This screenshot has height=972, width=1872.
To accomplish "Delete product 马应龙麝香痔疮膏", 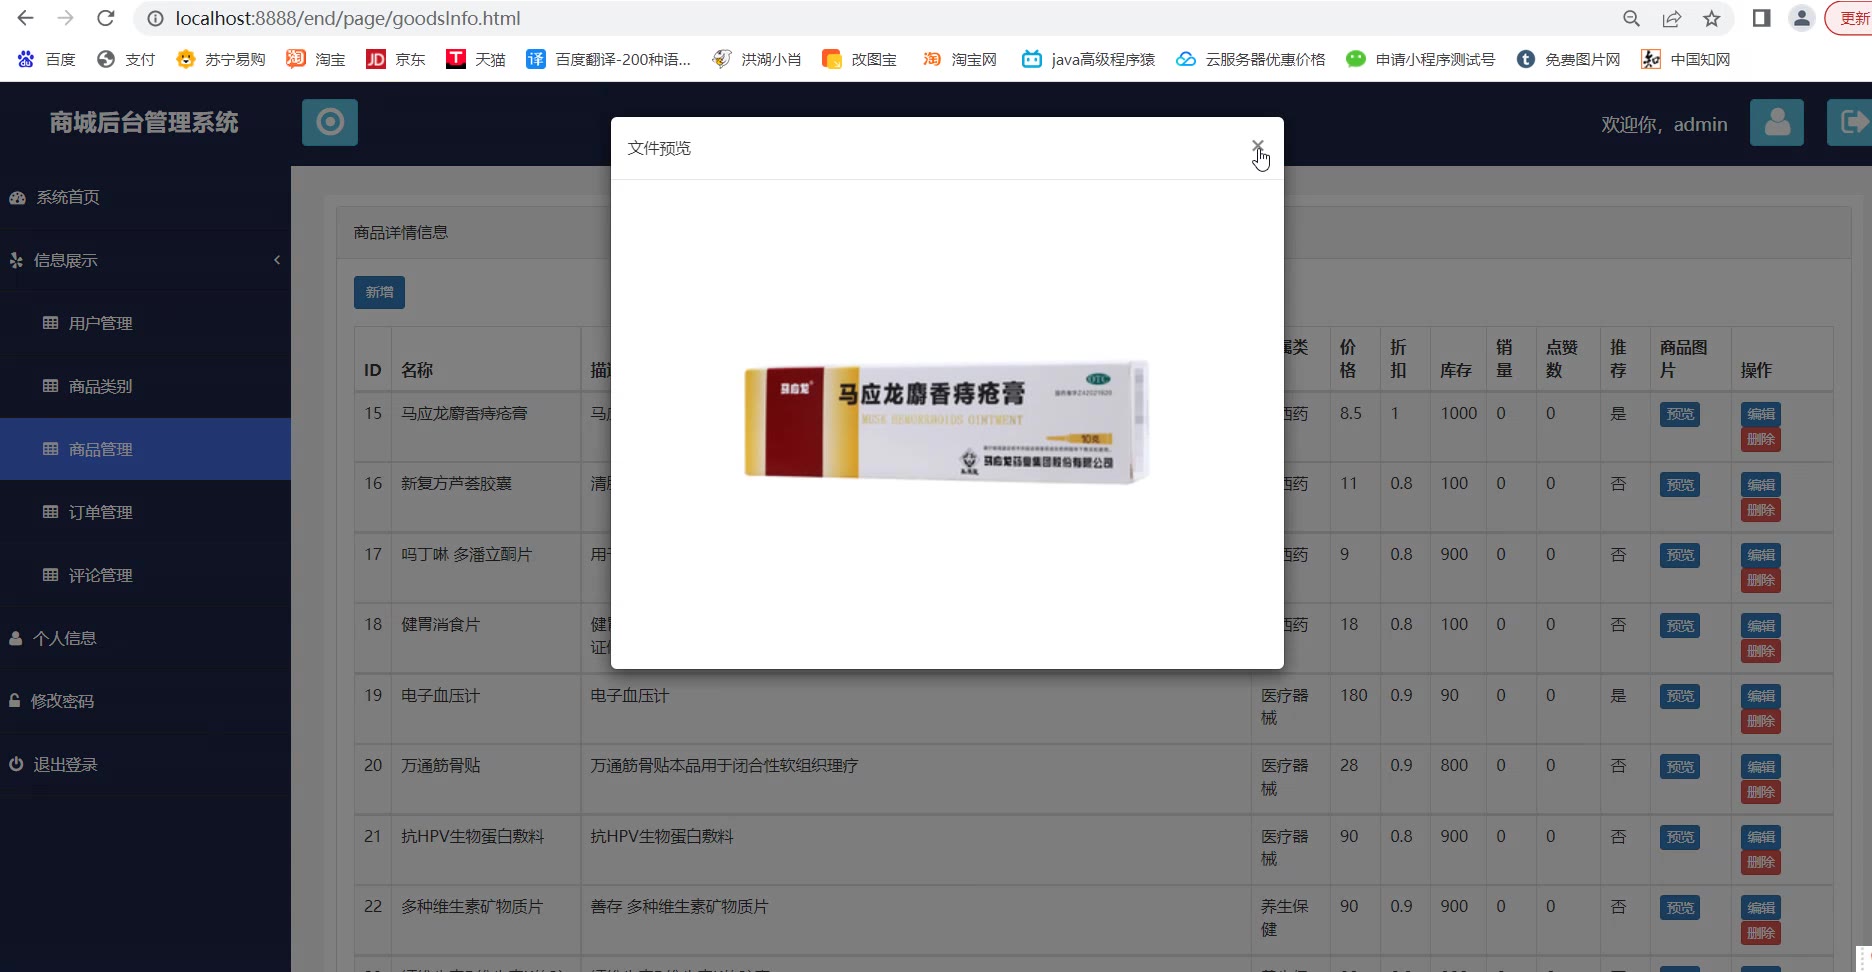I will [1761, 439].
